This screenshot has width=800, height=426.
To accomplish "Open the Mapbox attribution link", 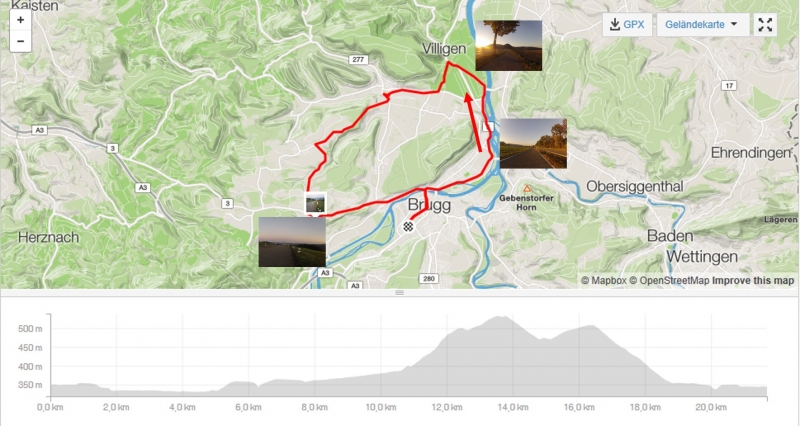I will 604,281.
